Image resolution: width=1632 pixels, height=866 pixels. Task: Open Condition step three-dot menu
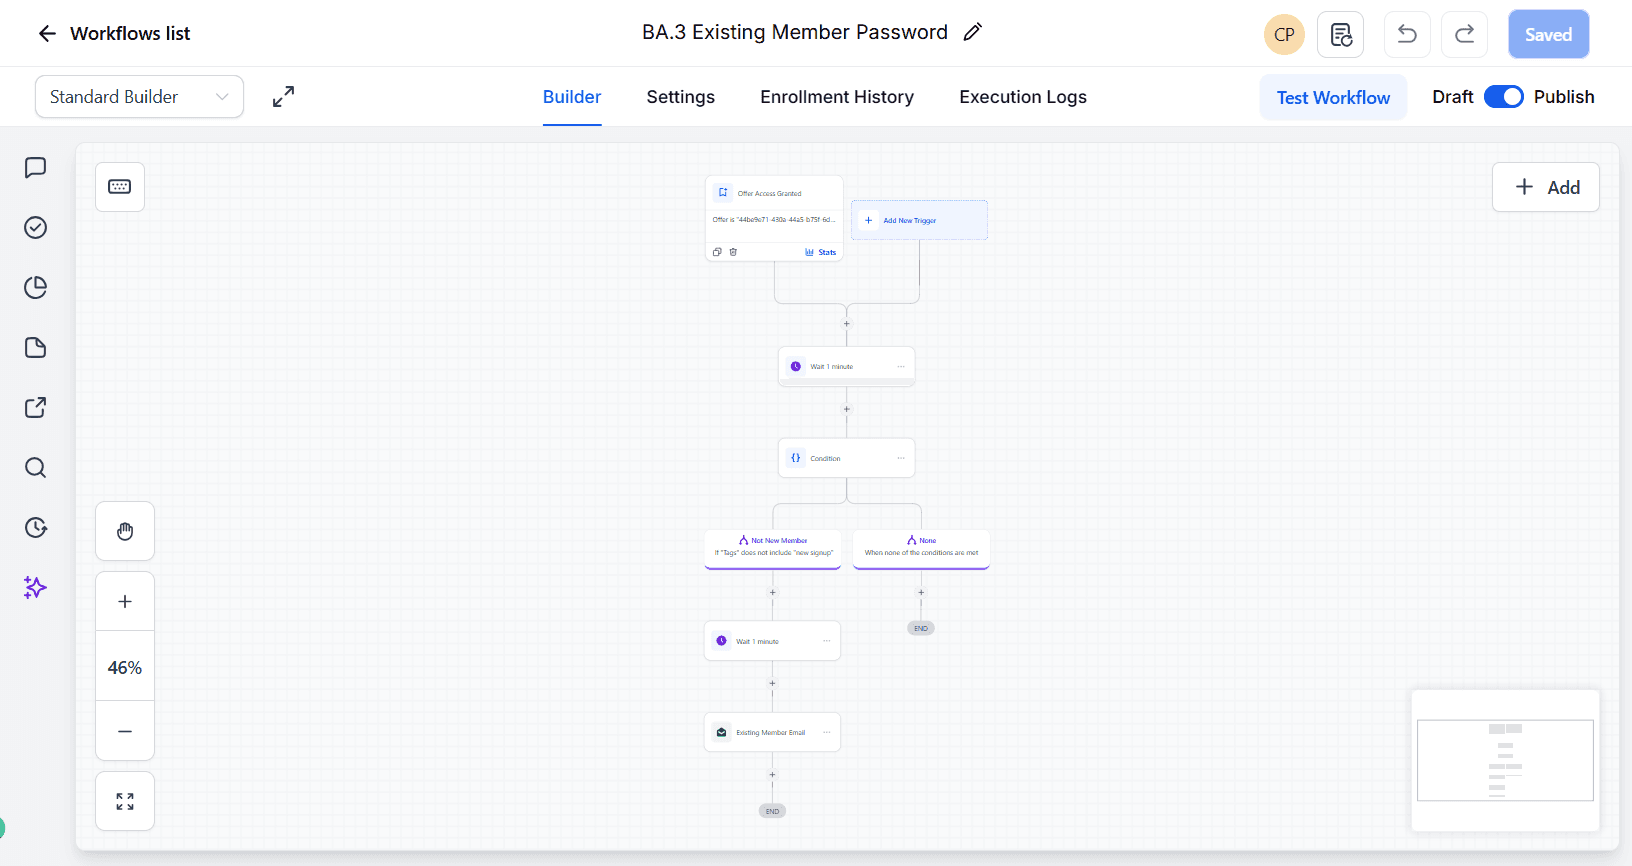(x=901, y=458)
